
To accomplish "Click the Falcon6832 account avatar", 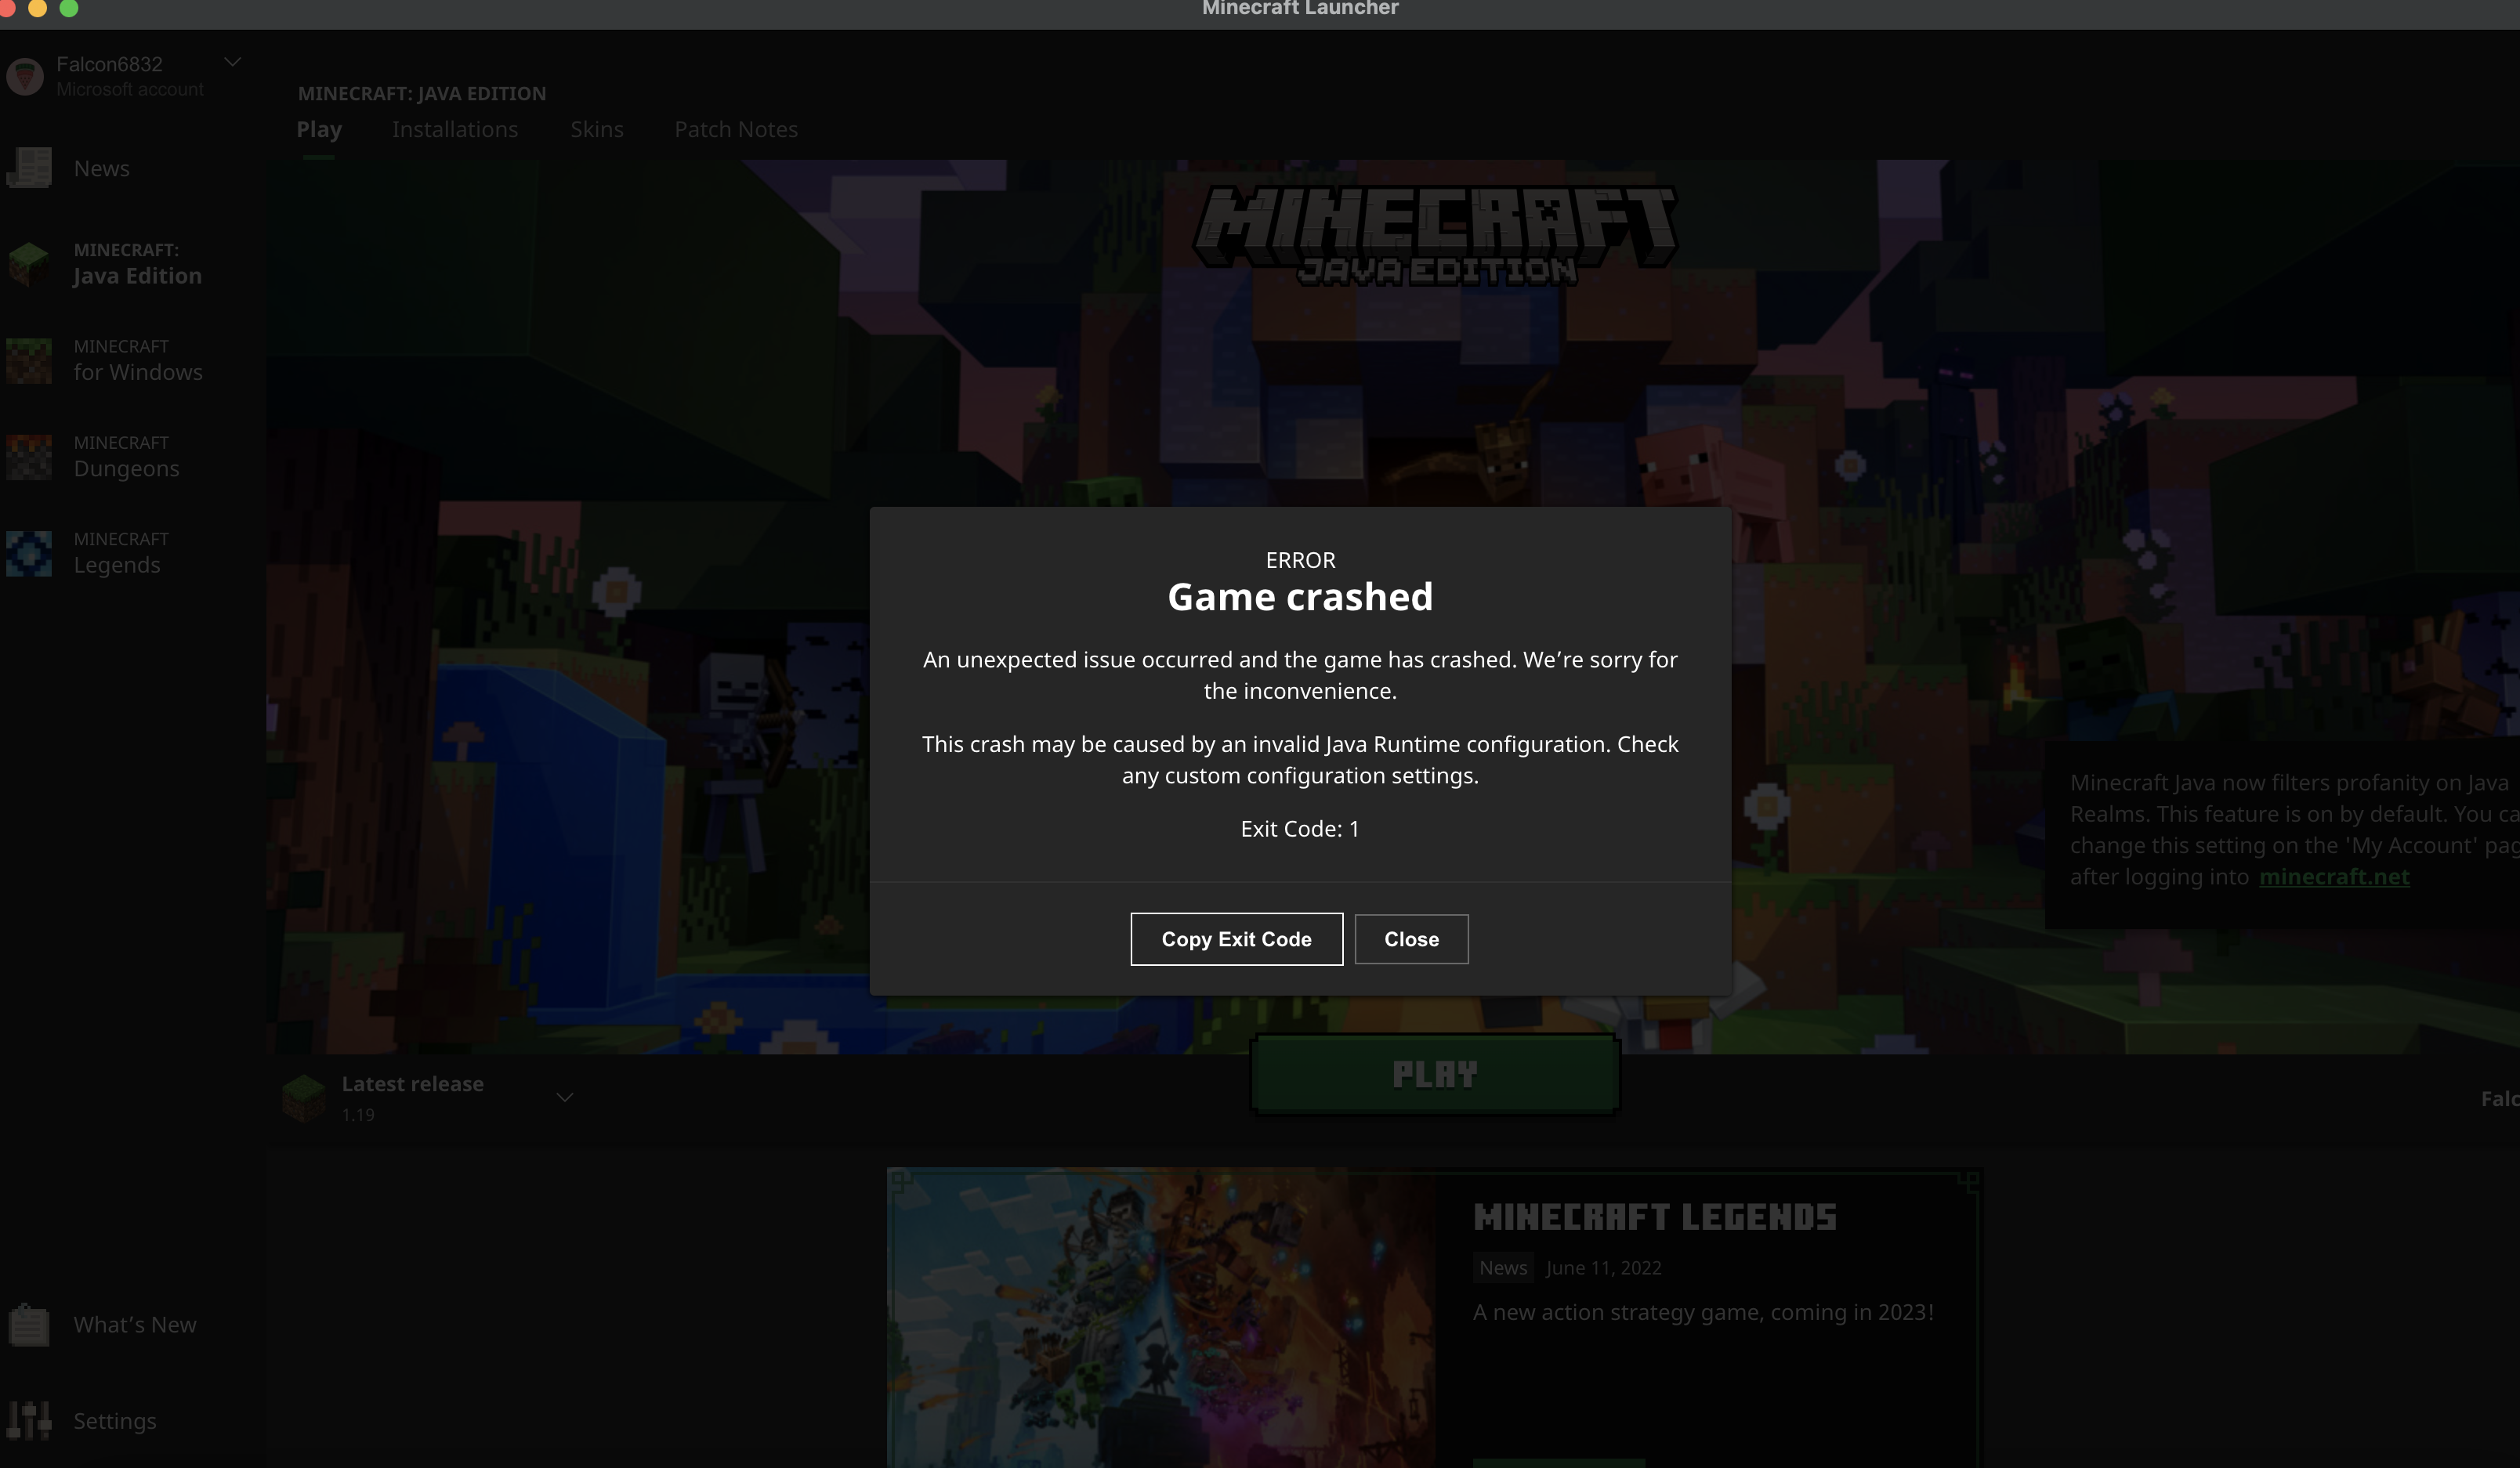I will 25,76.
